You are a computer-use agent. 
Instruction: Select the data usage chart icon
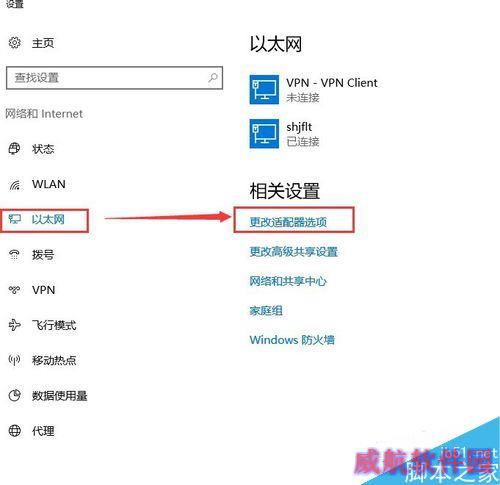14,395
